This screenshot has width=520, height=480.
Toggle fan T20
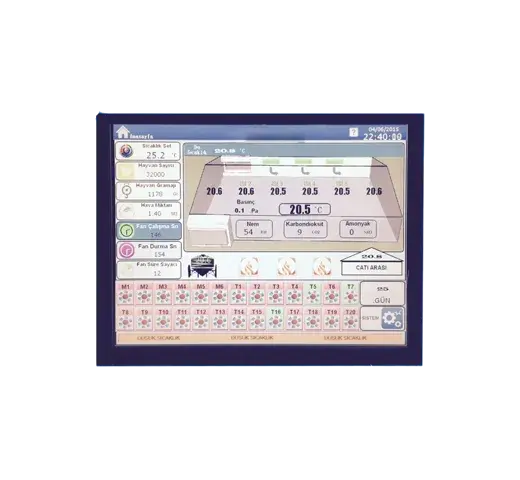[350, 319]
